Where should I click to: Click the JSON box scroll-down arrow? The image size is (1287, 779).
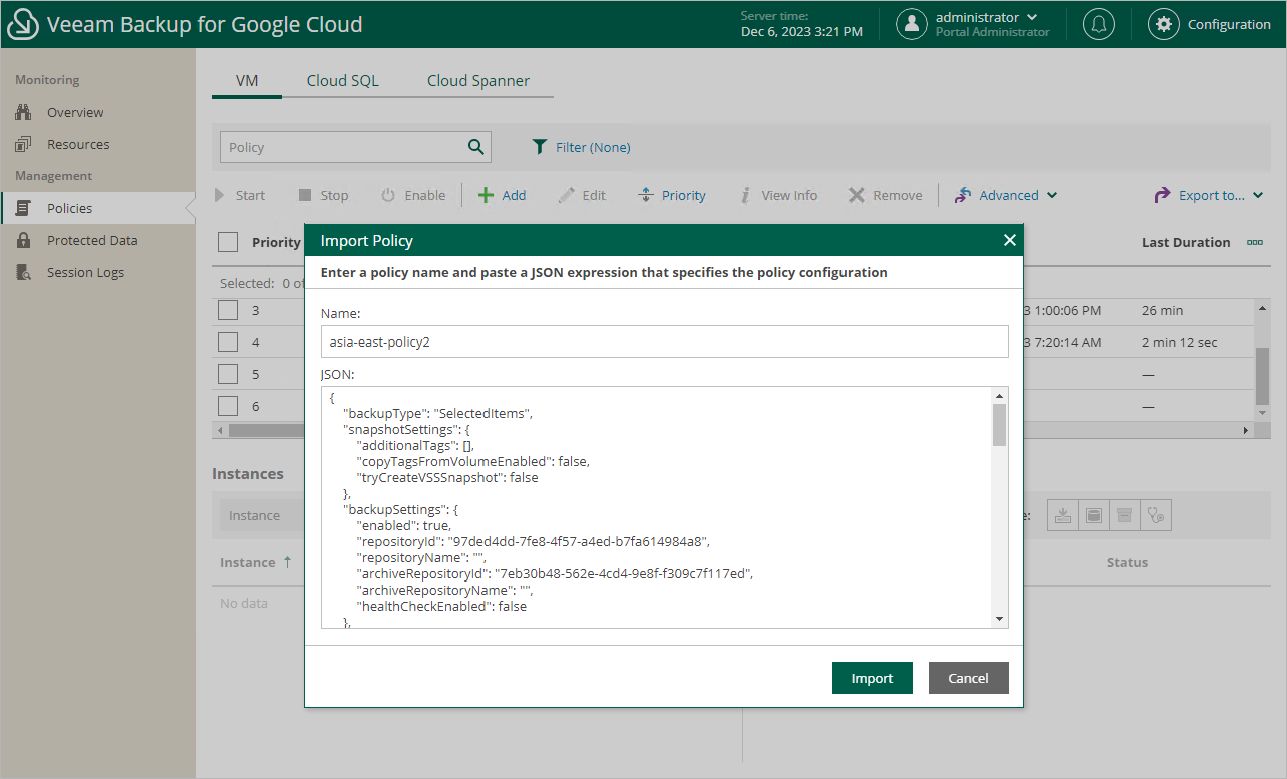(x=999, y=620)
